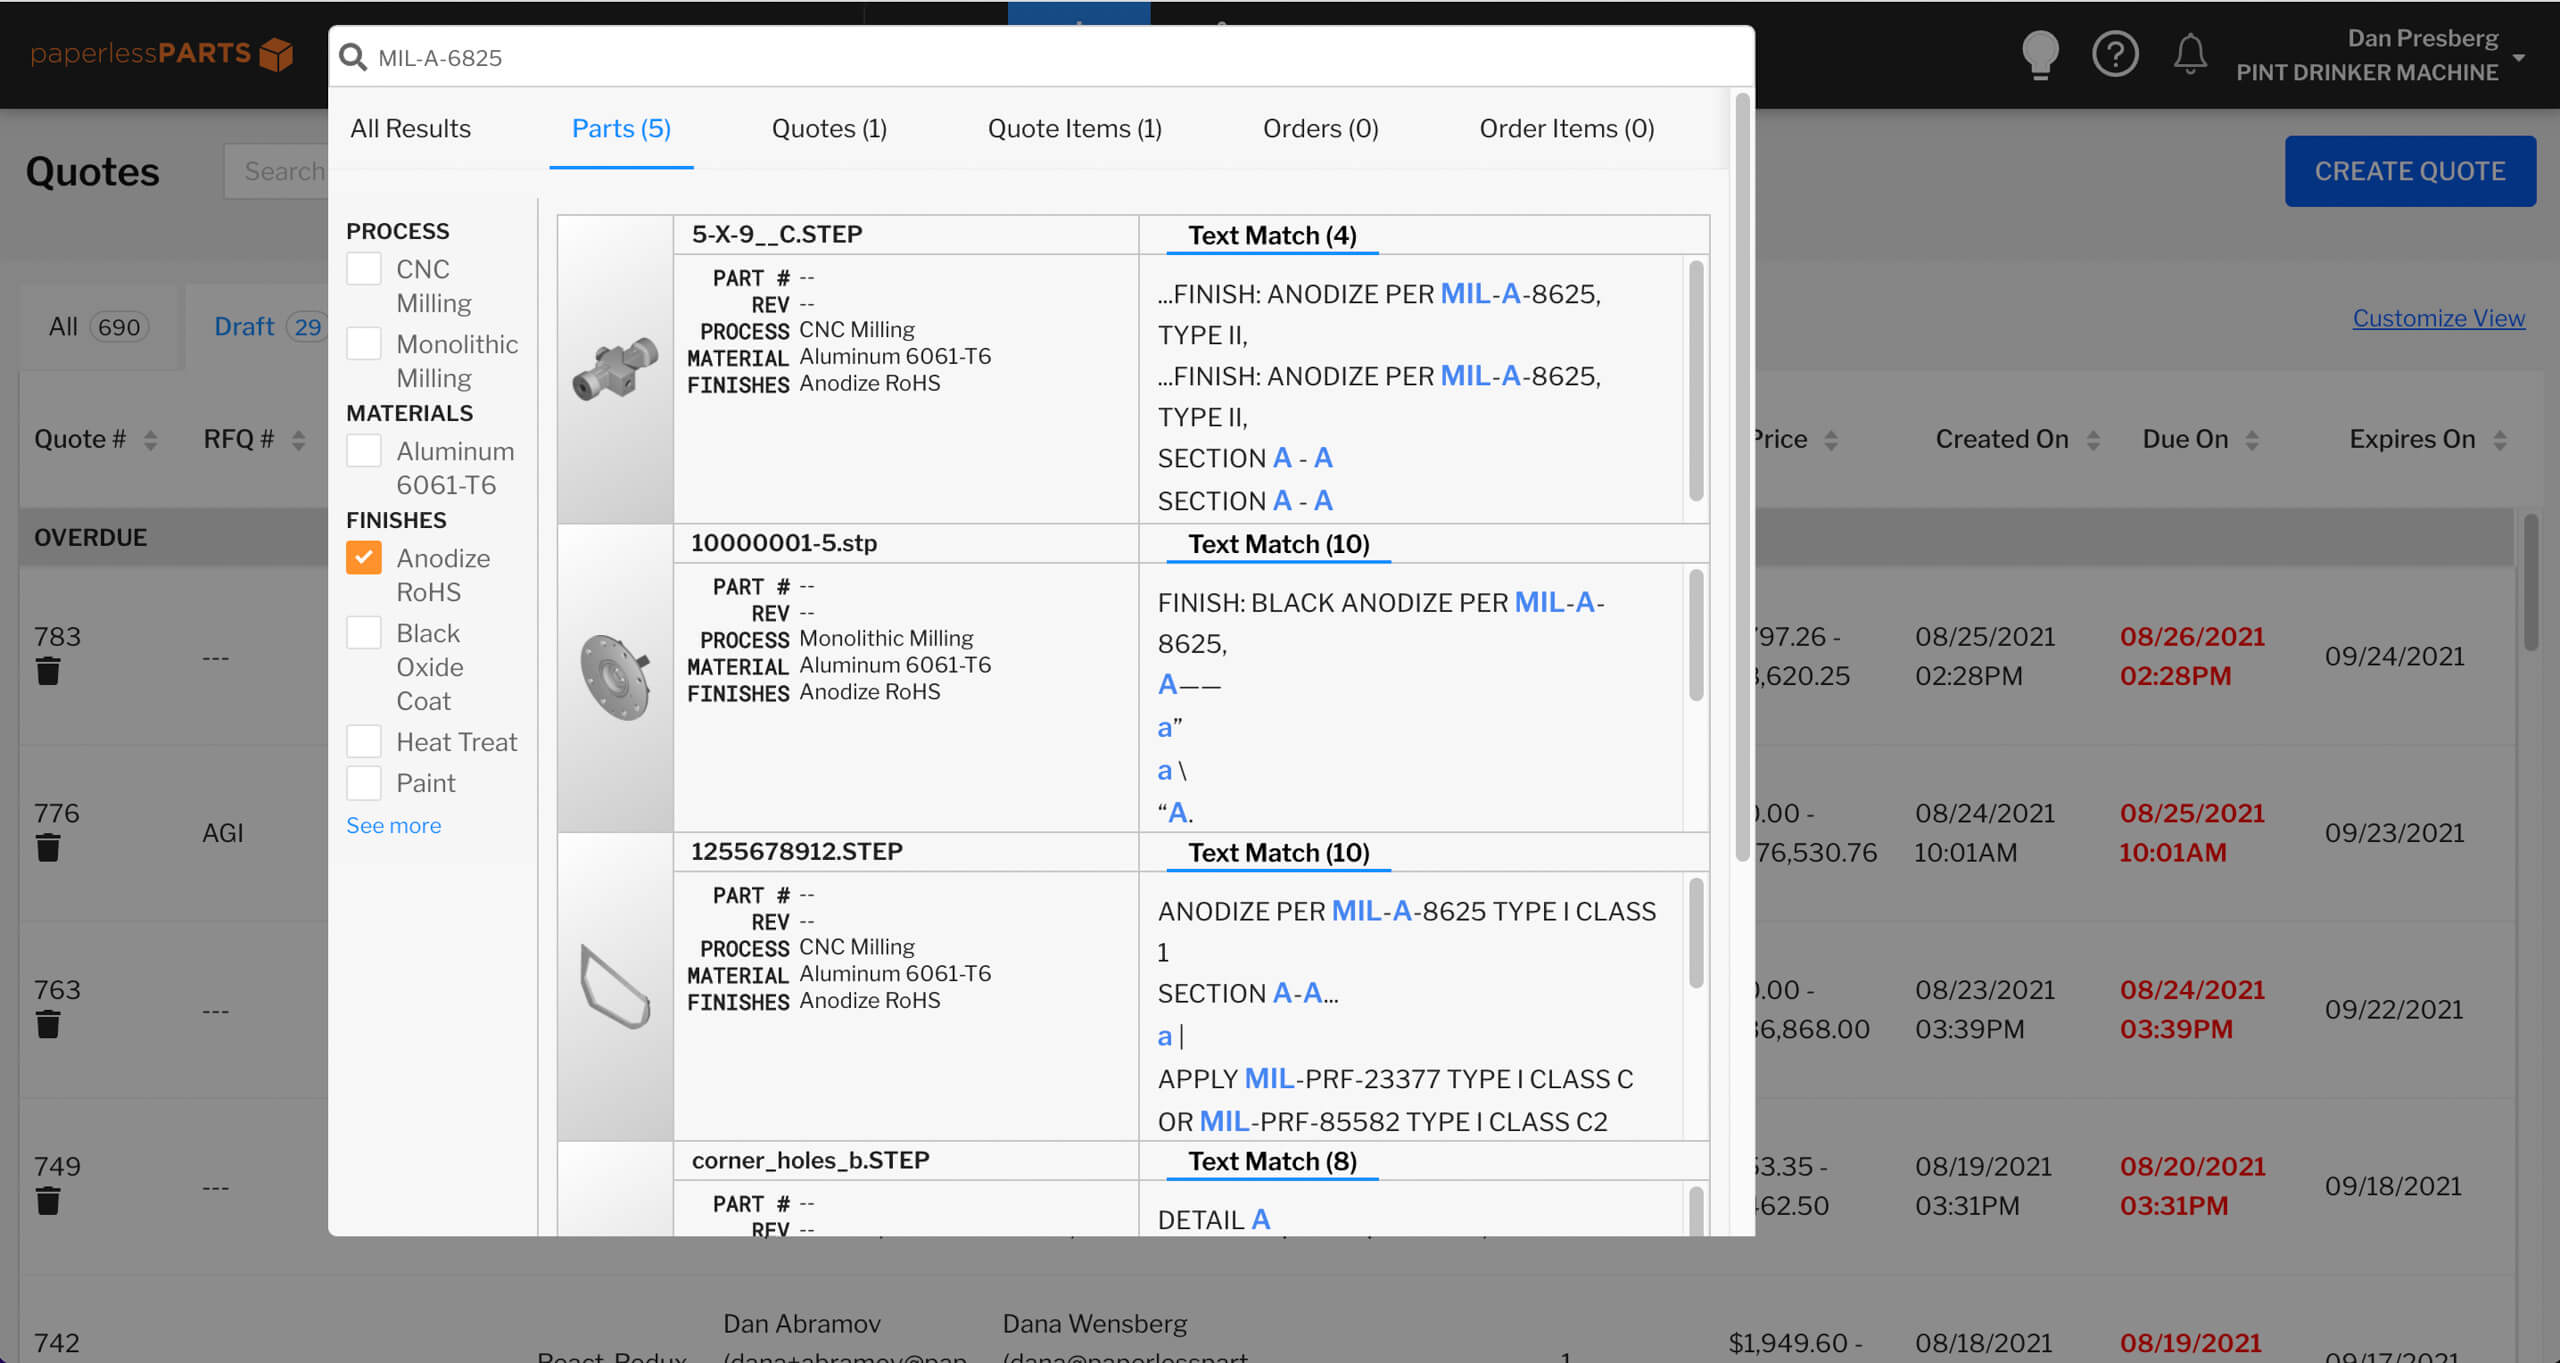Image resolution: width=2560 pixels, height=1363 pixels.
Task: Open Text Match (10) for 10000001-5.stp
Action: tap(1278, 545)
